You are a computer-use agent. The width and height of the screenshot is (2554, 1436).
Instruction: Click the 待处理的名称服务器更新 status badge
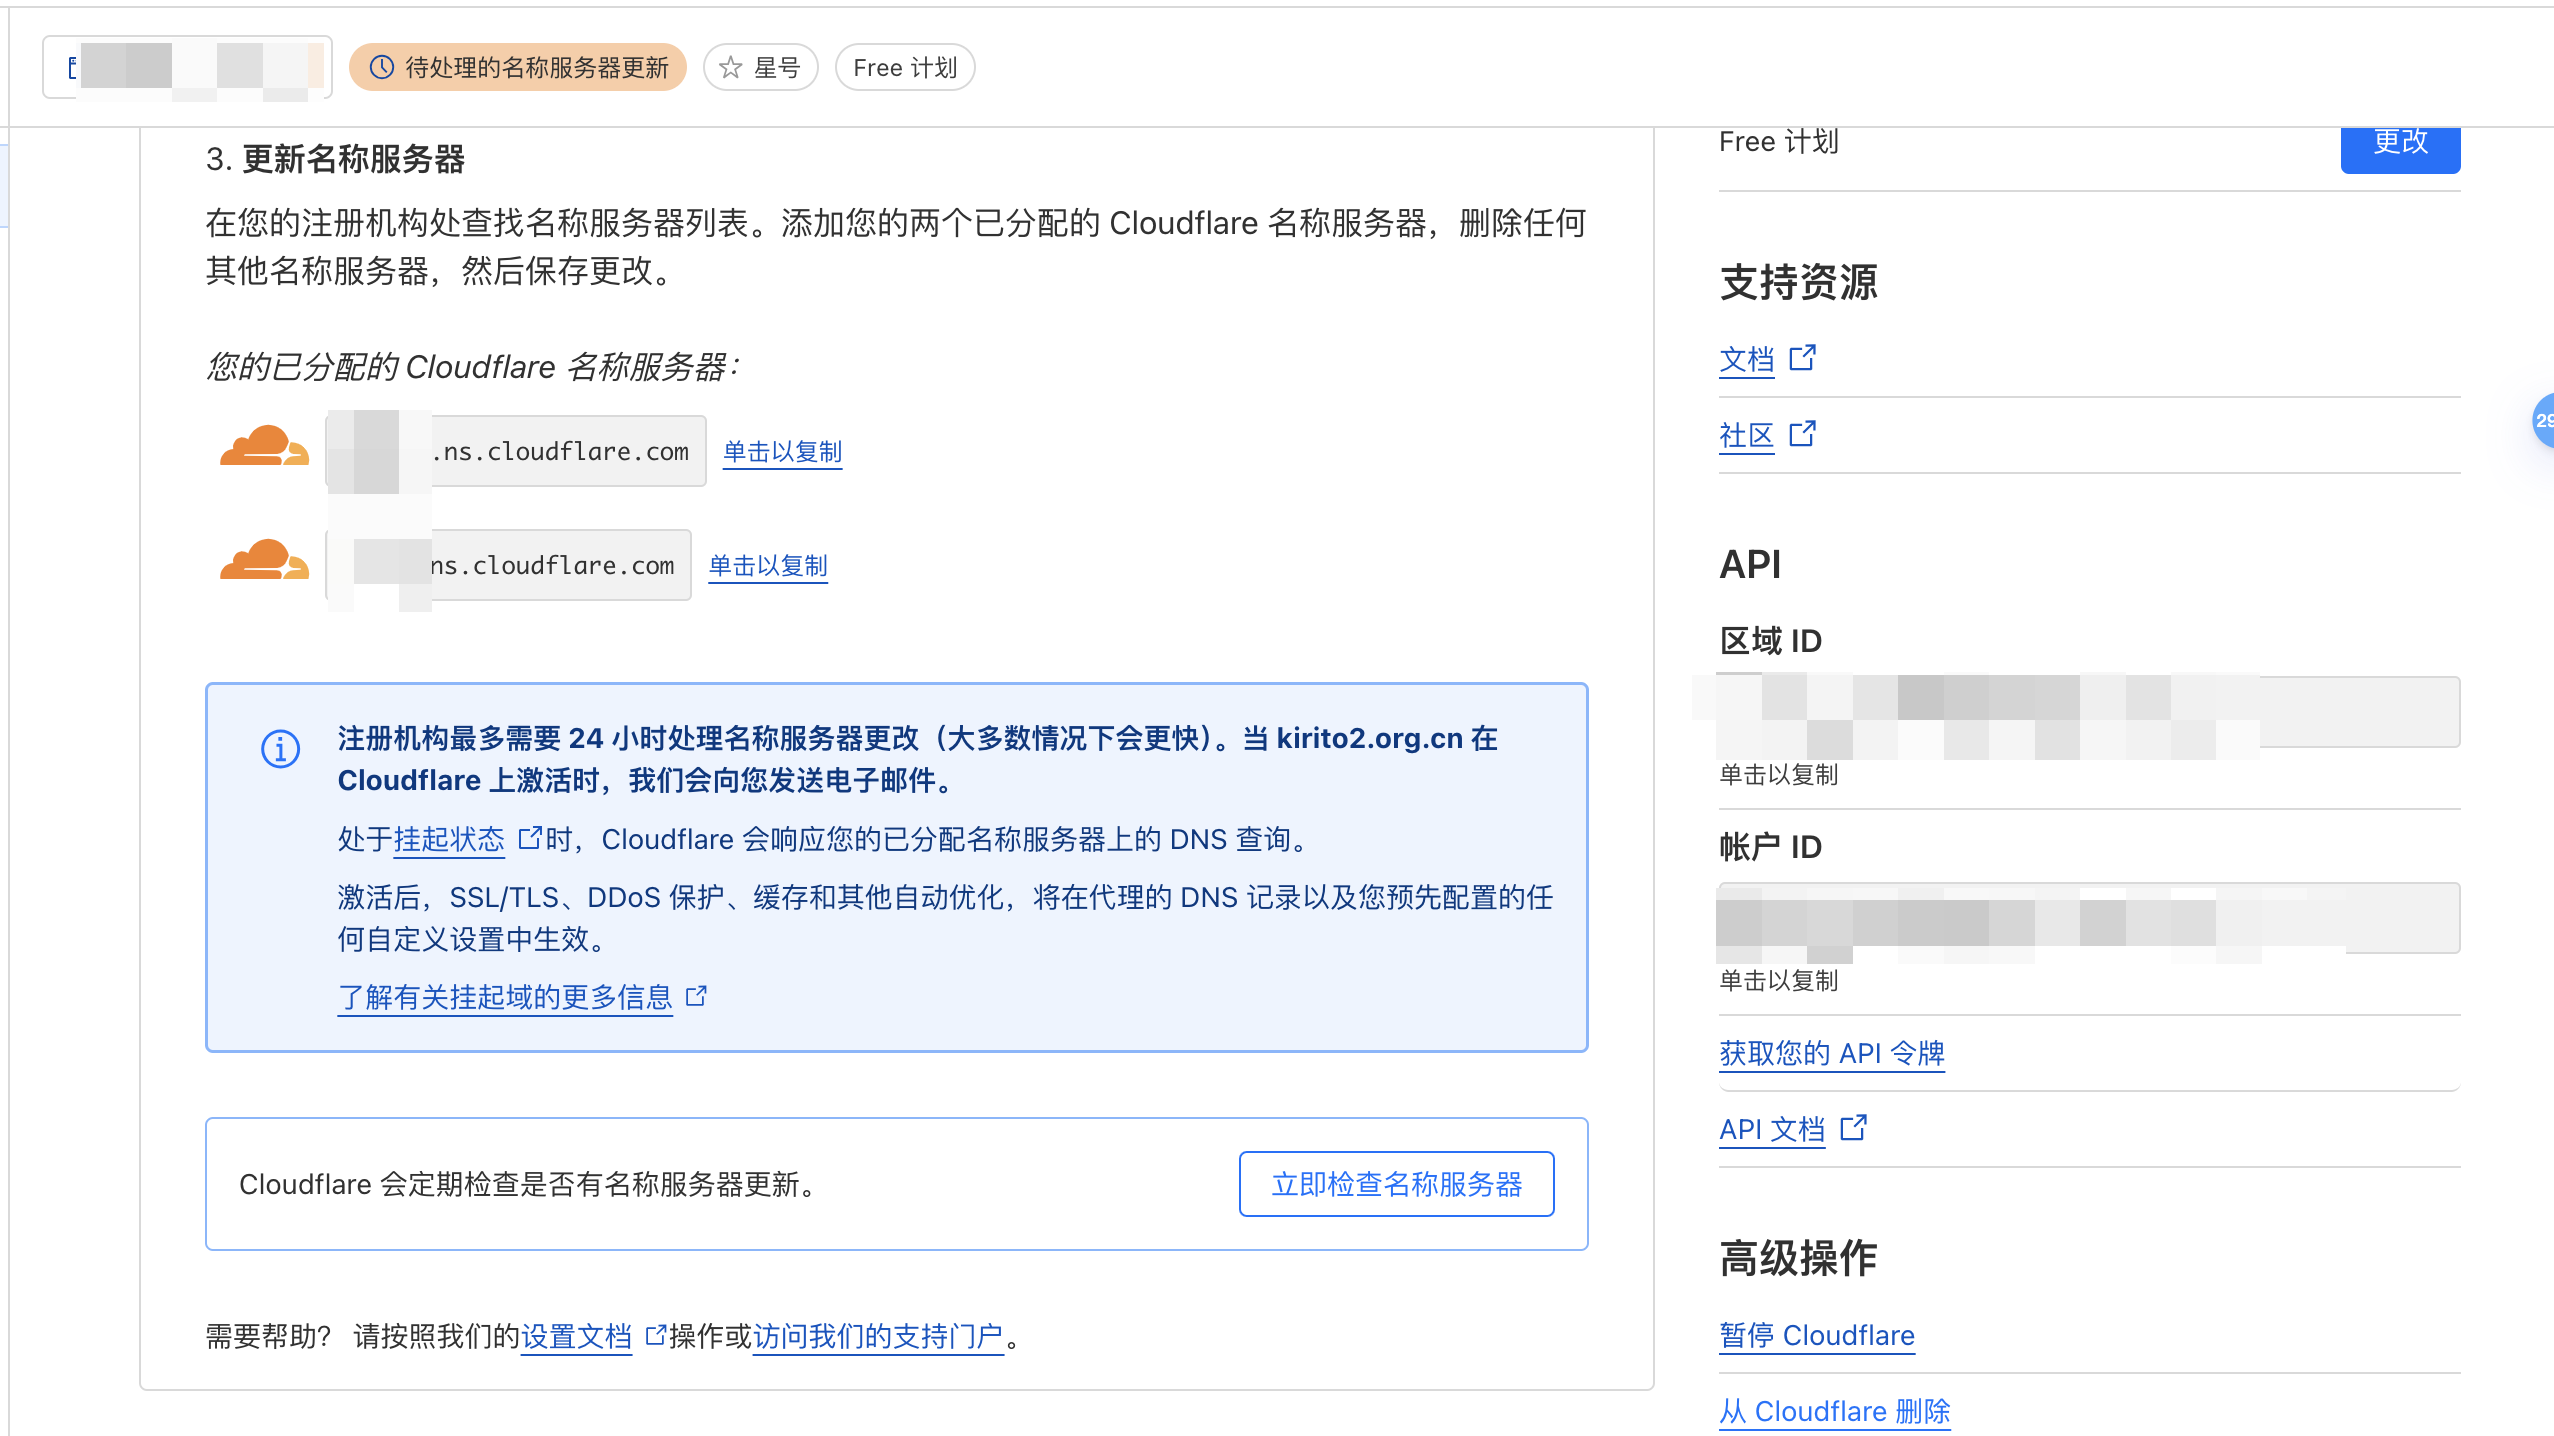518,67
